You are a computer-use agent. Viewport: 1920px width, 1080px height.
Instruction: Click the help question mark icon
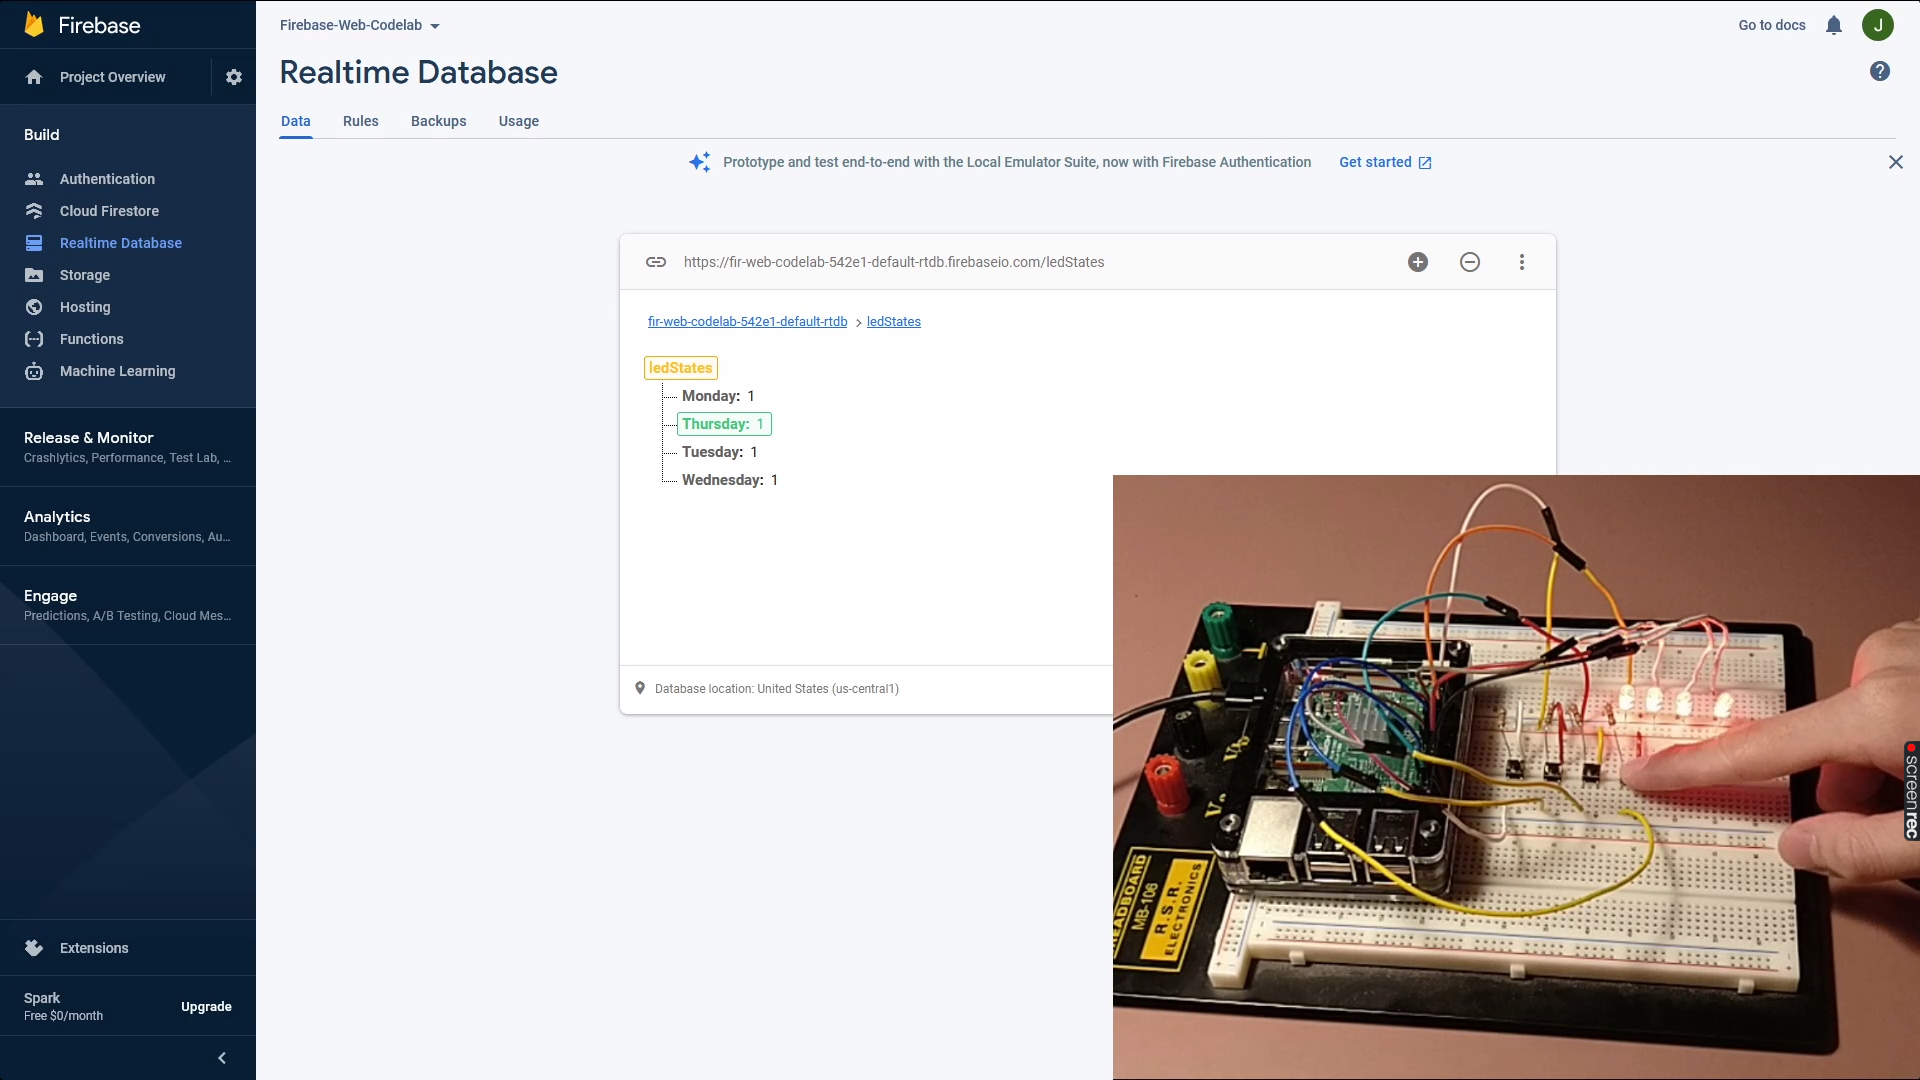click(1880, 71)
